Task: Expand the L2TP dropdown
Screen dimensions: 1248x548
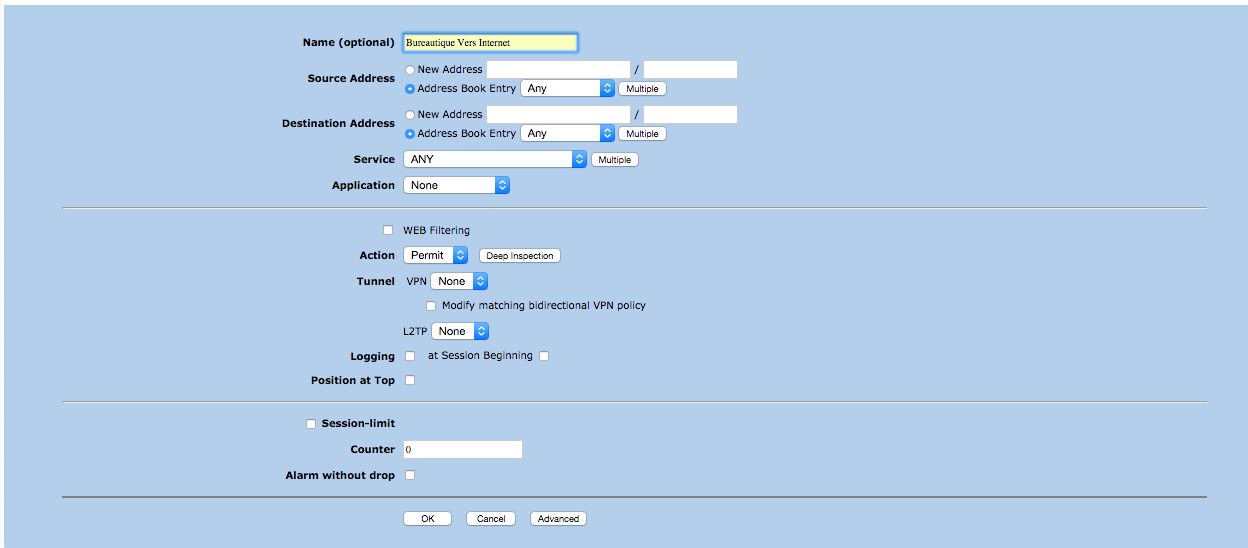Action: (460, 331)
